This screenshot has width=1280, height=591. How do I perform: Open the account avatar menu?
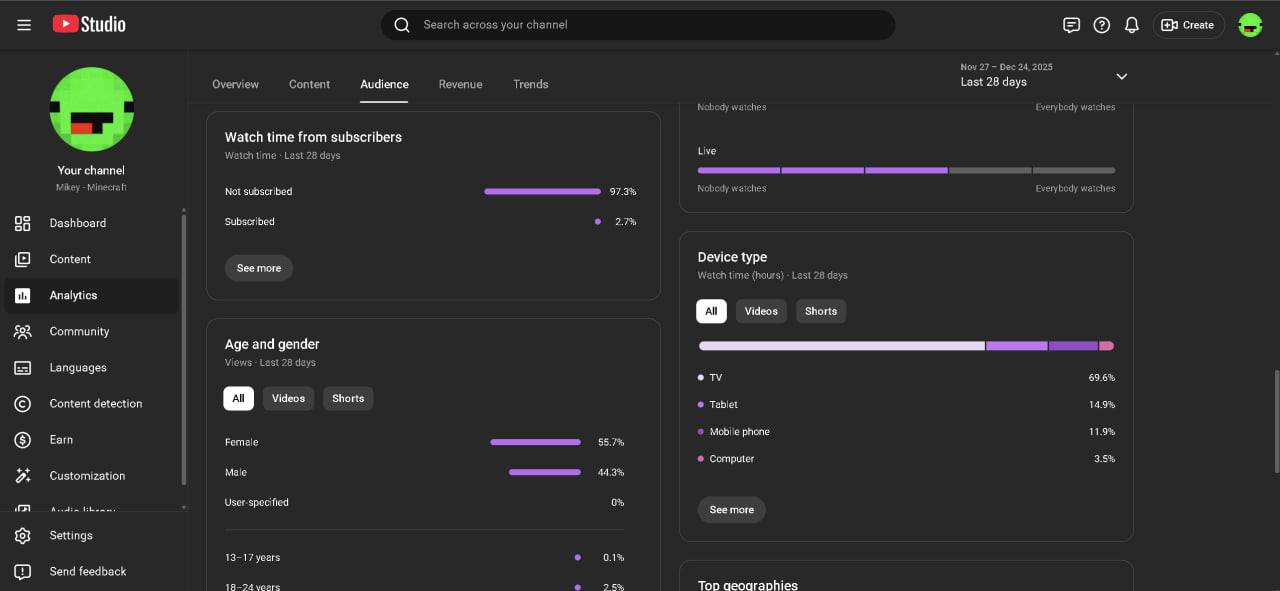tap(1250, 25)
